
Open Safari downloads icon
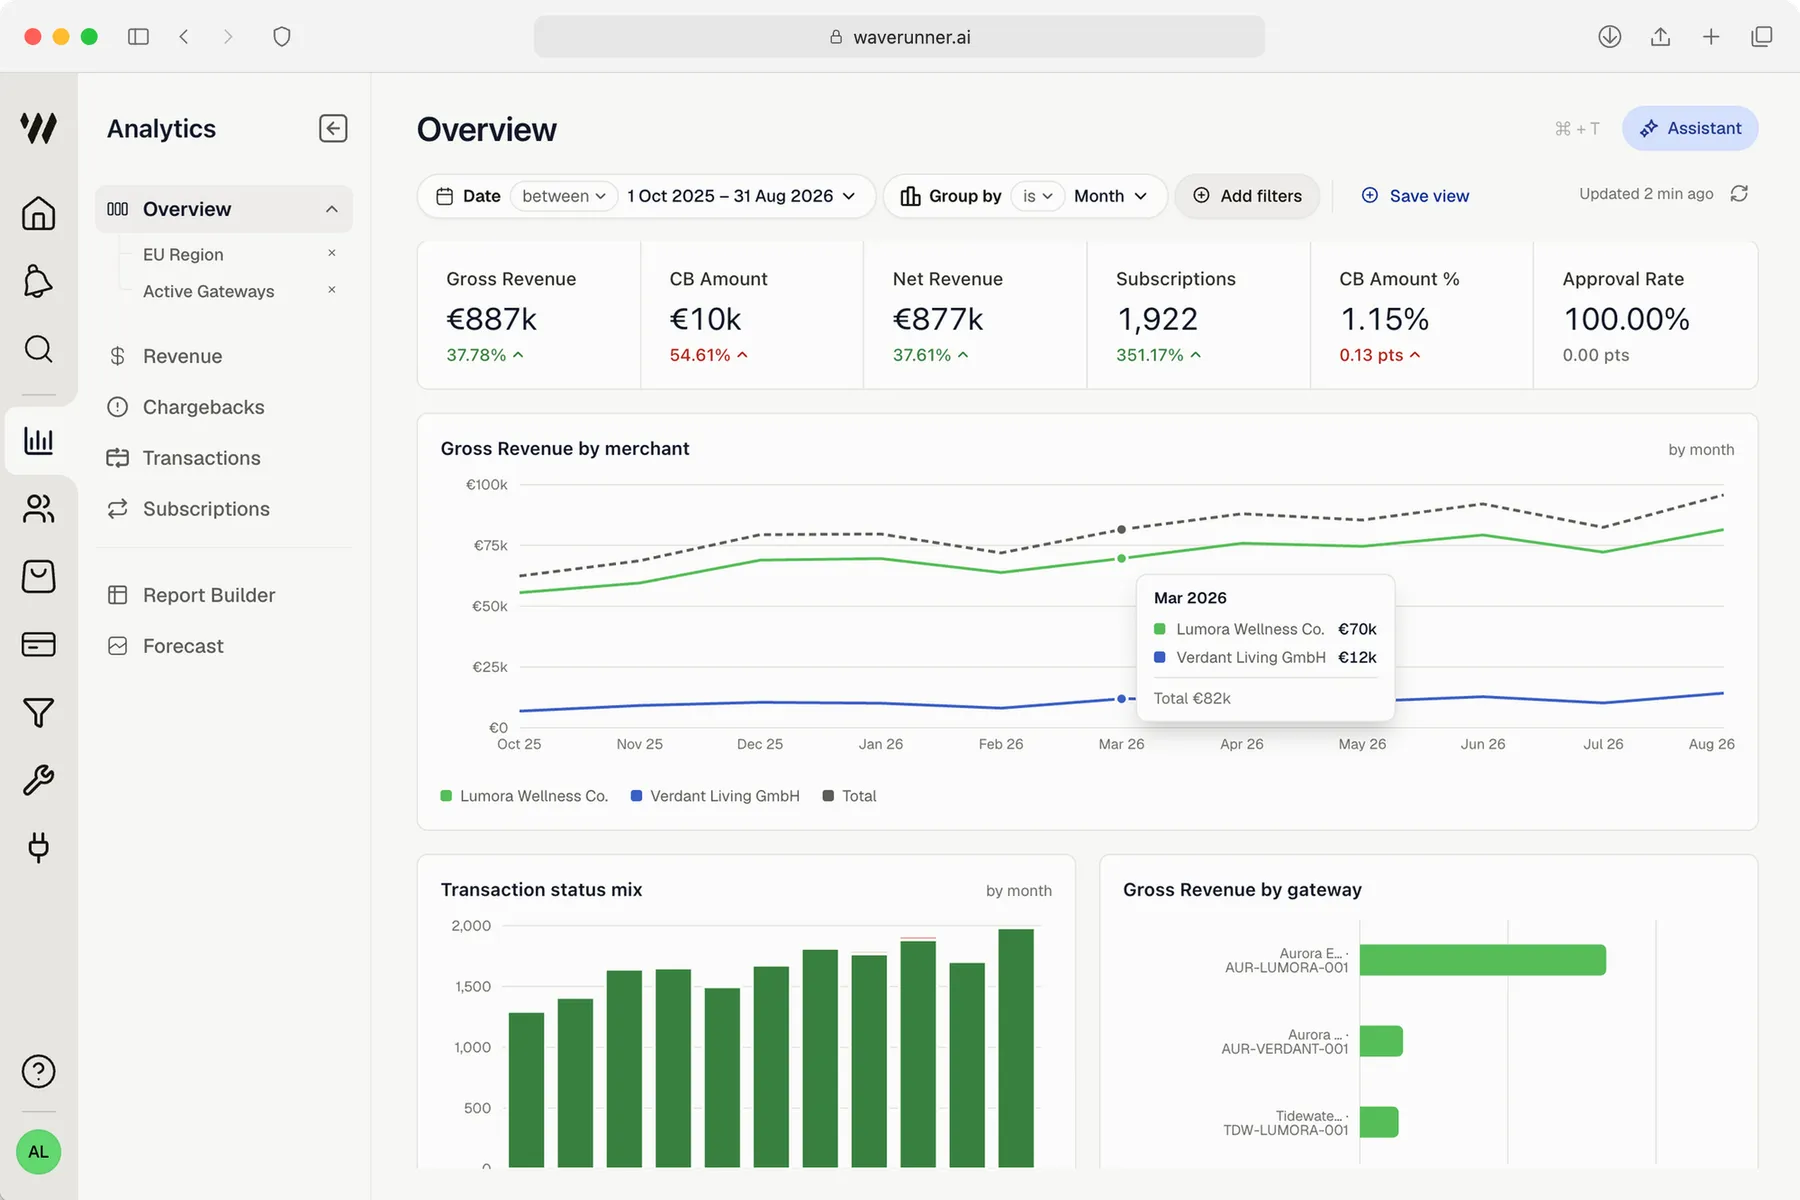pos(1609,37)
